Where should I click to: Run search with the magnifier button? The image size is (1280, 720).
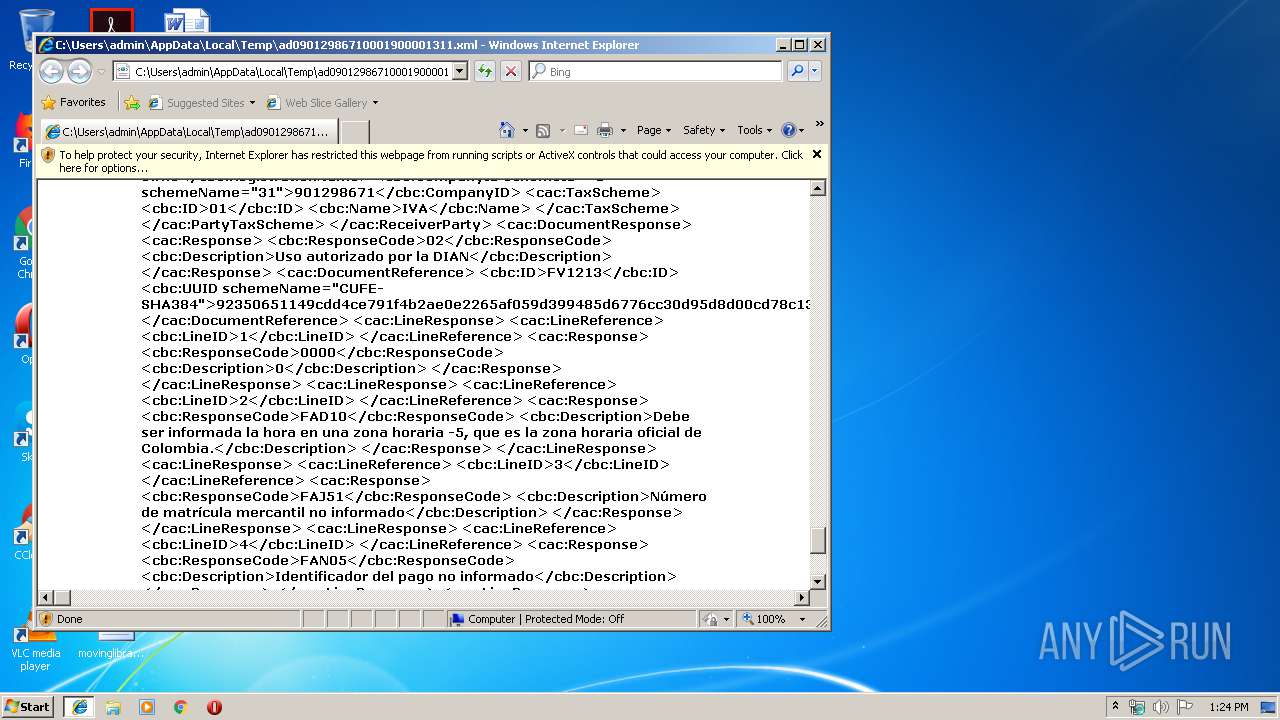click(x=797, y=71)
